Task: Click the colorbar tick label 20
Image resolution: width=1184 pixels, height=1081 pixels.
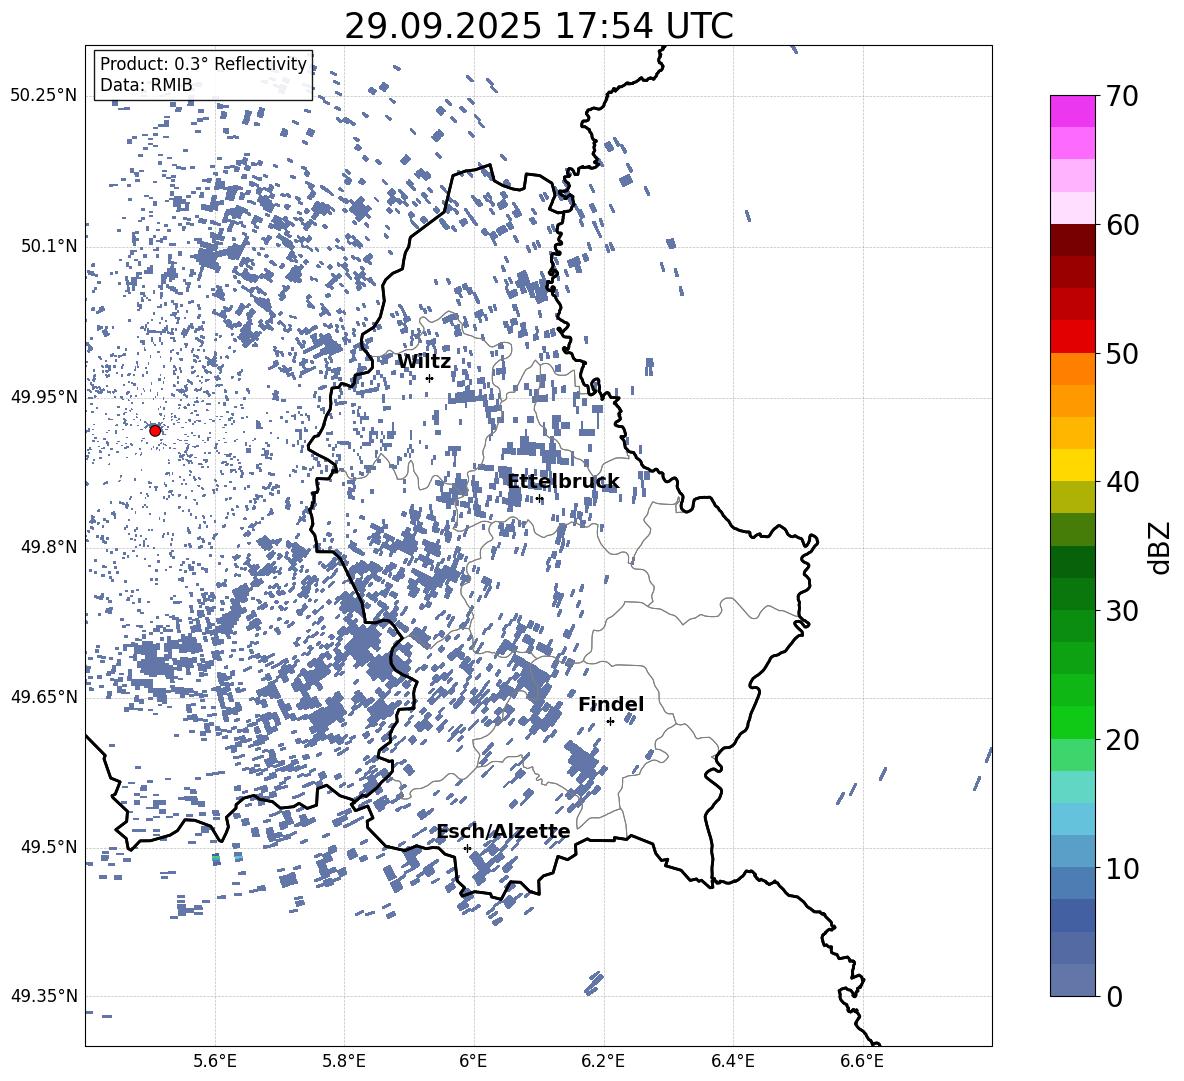Action: click(x=1123, y=740)
